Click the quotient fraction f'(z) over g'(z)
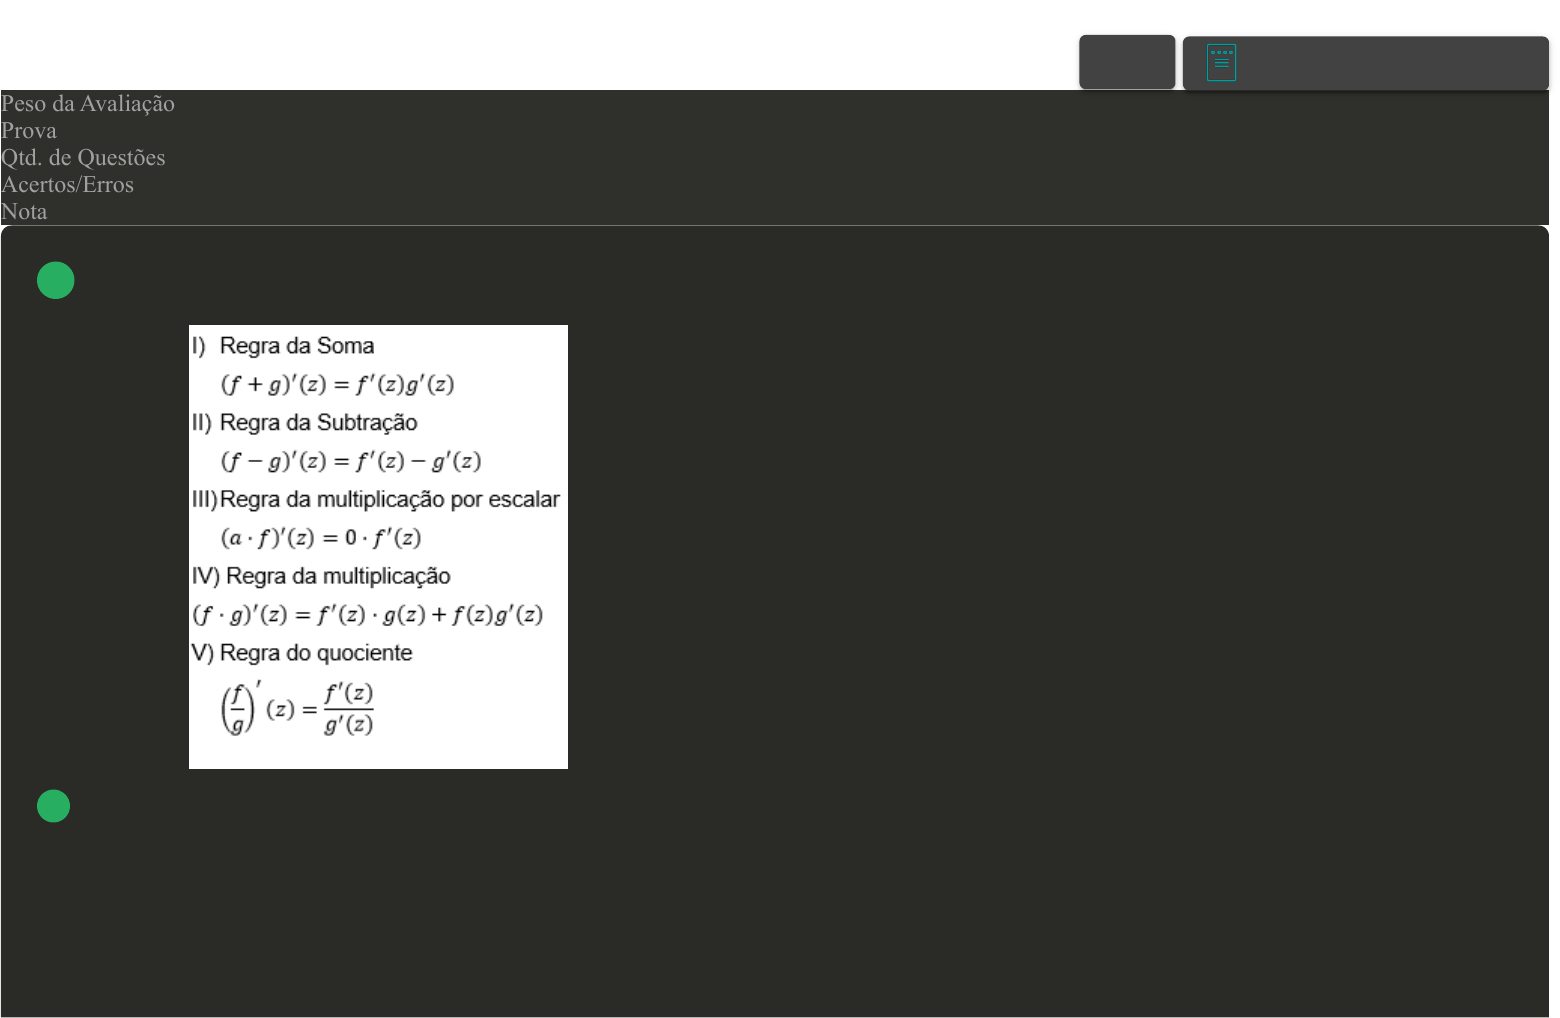The image size is (1560, 1018). pyautogui.click(x=348, y=708)
